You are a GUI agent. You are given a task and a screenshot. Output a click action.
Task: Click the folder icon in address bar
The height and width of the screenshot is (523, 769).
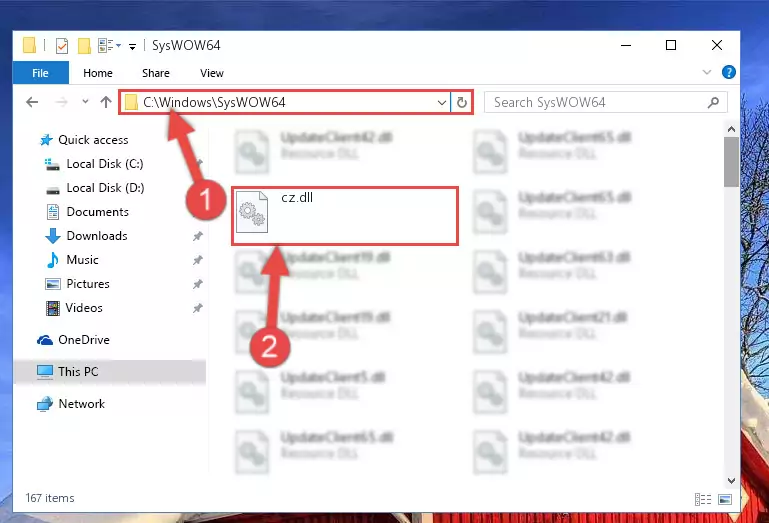tap(130, 103)
